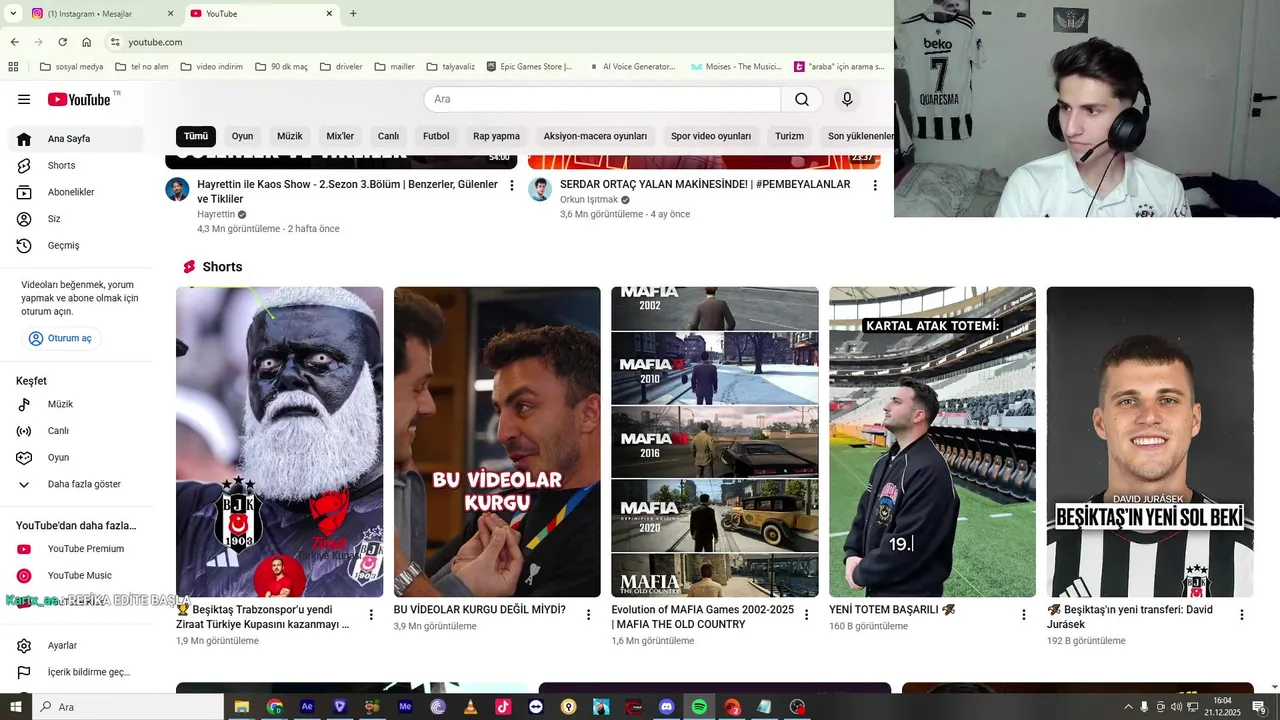
Task: Open Hayrettin channel avatar
Action: click(177, 190)
